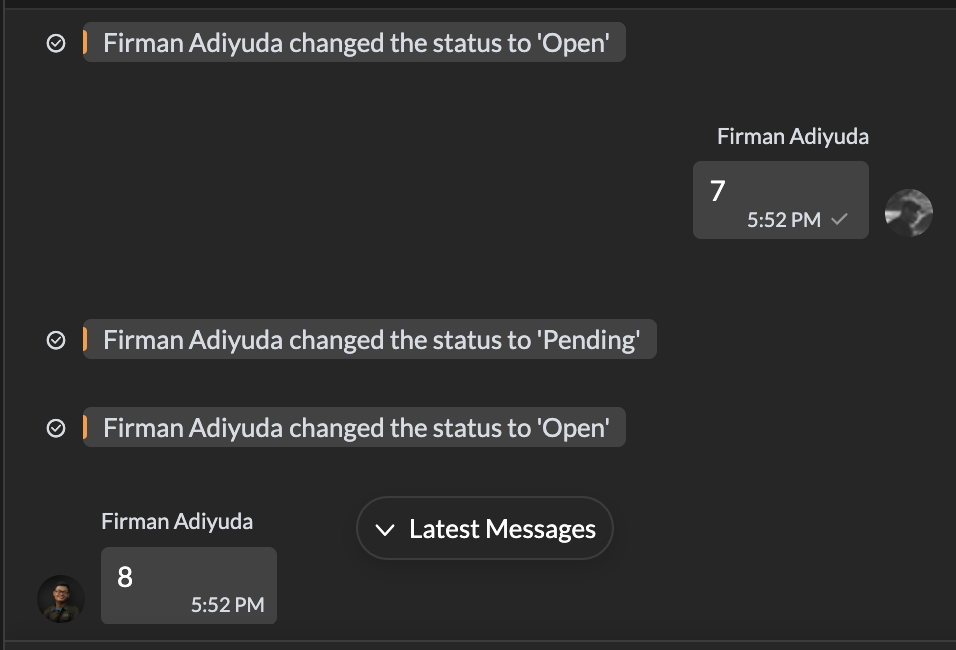Select the status changed to 'Pending' note
Viewport: 956px width, 650px height.
point(370,340)
